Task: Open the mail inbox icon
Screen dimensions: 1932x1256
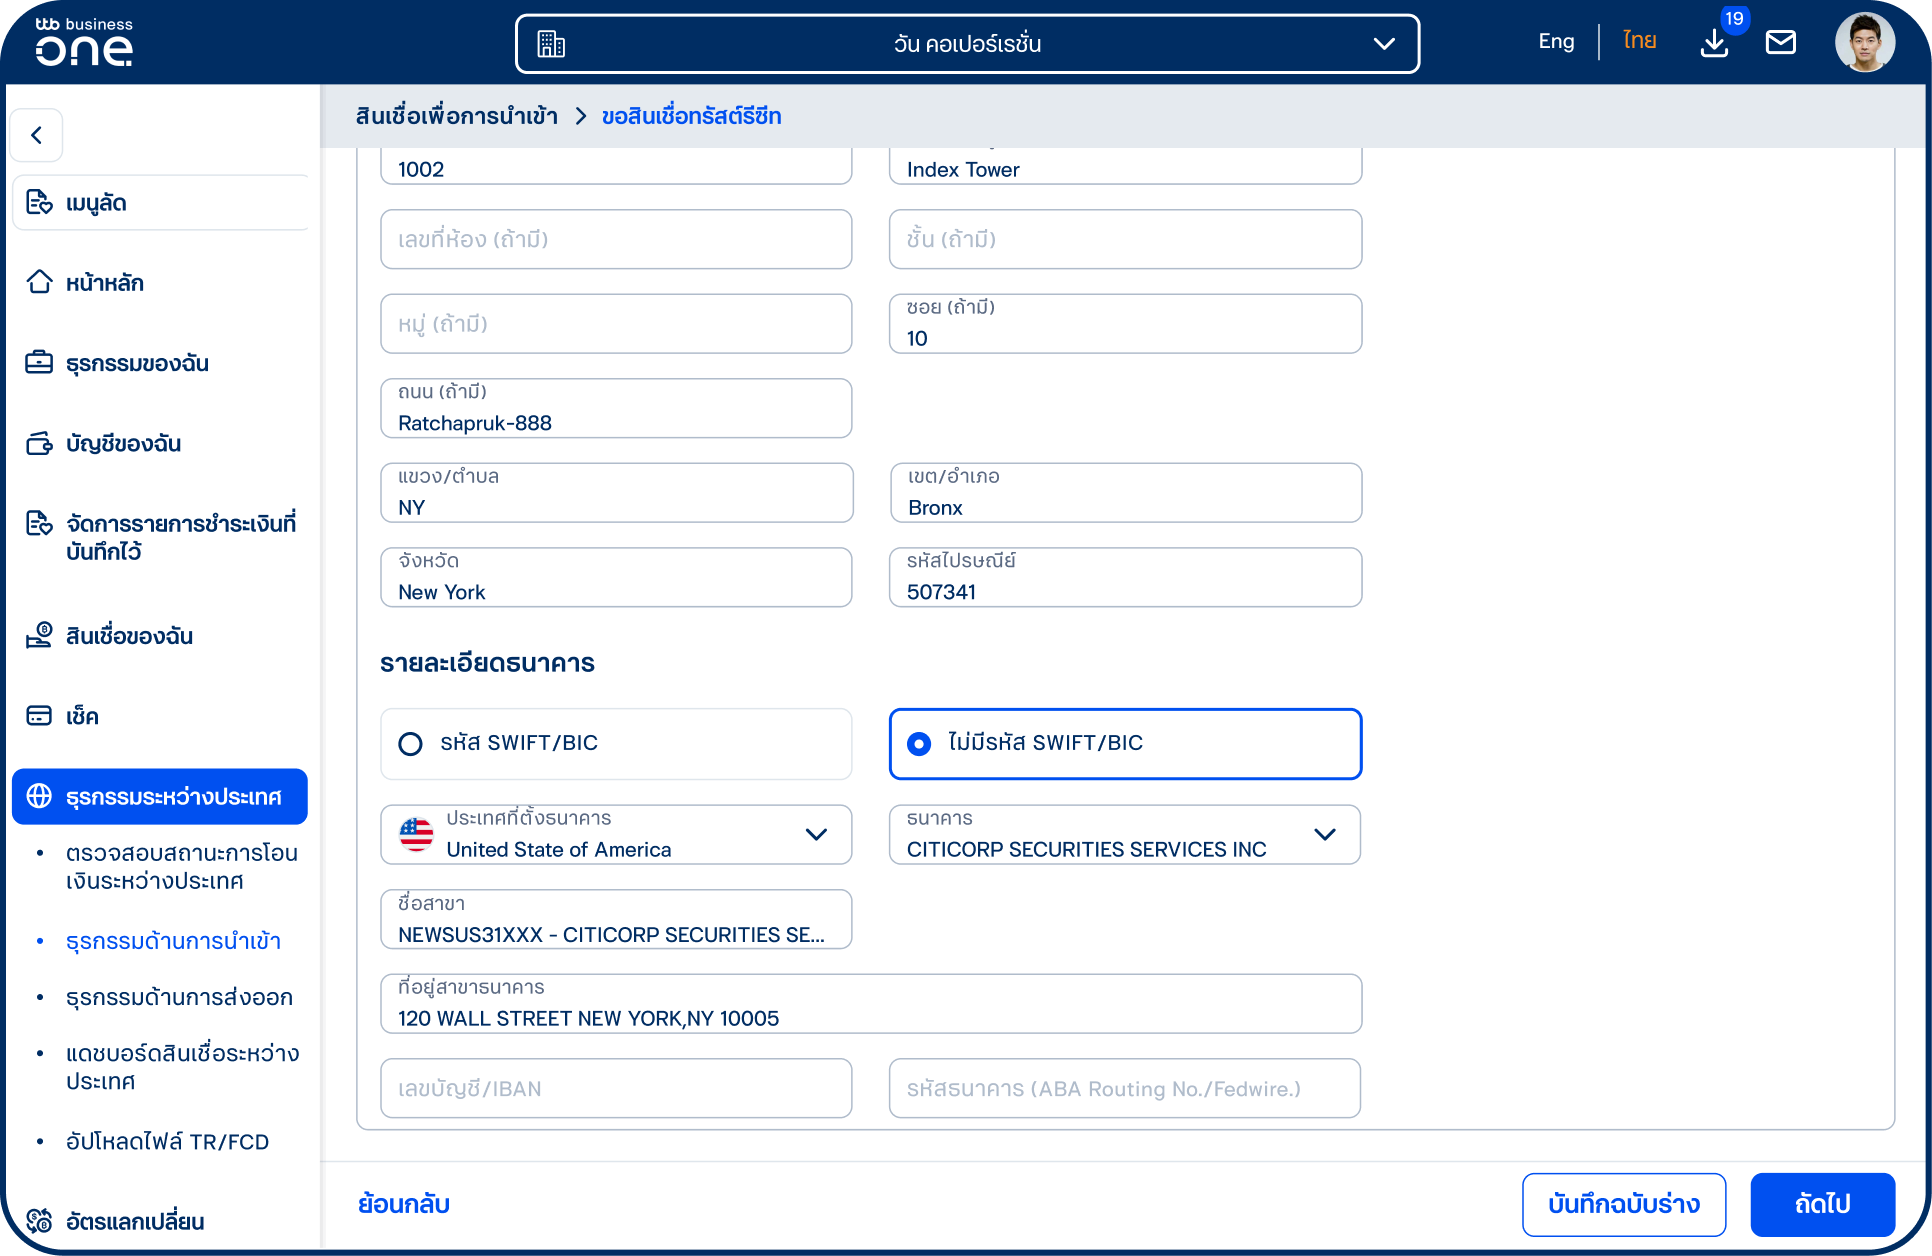Action: [x=1780, y=42]
